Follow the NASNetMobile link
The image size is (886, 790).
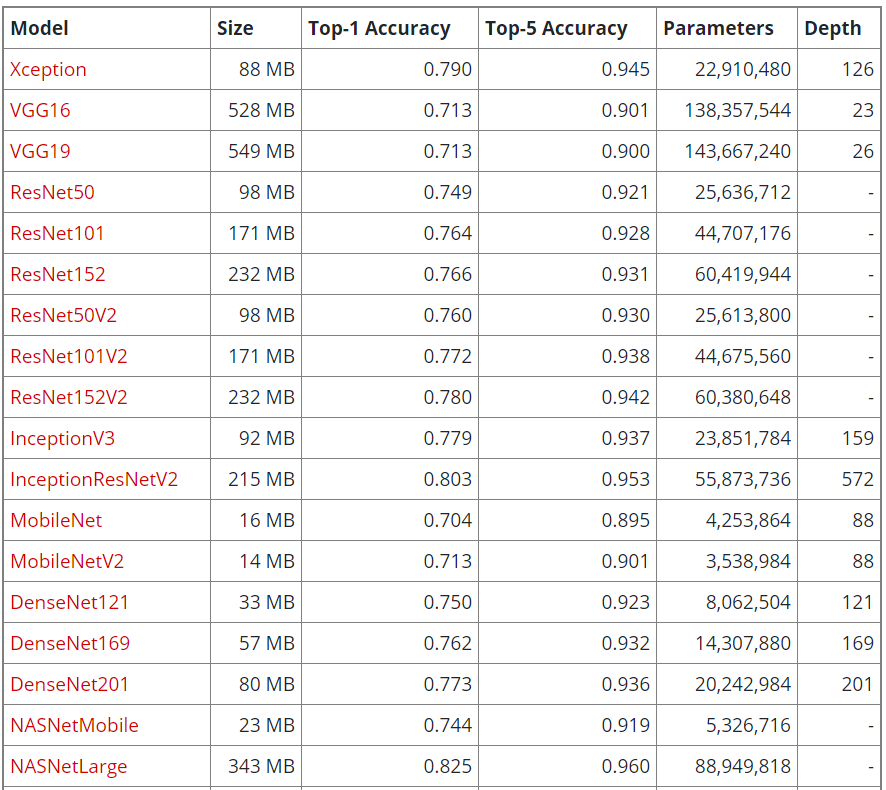[74, 725]
